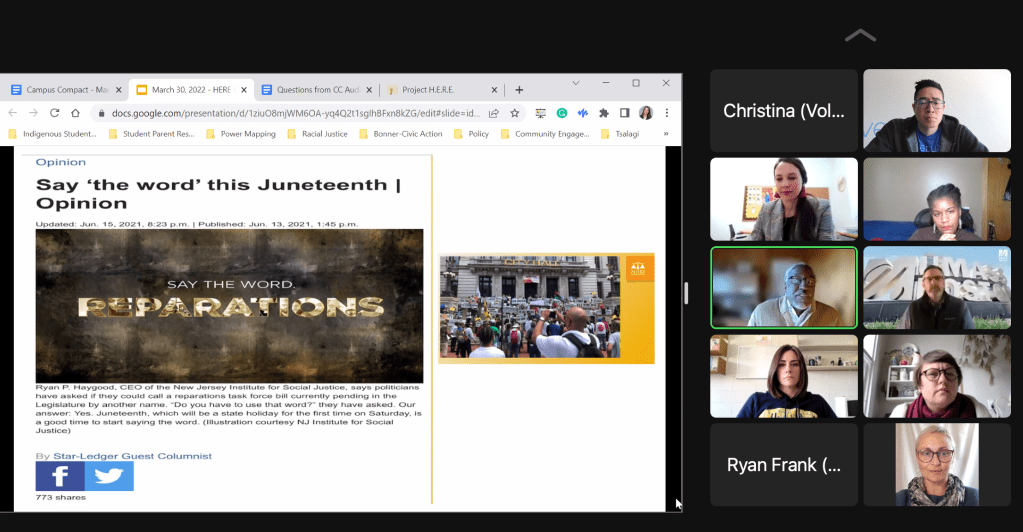
Task: Open the Star-Ledger Guest Columnist link
Action: point(132,456)
